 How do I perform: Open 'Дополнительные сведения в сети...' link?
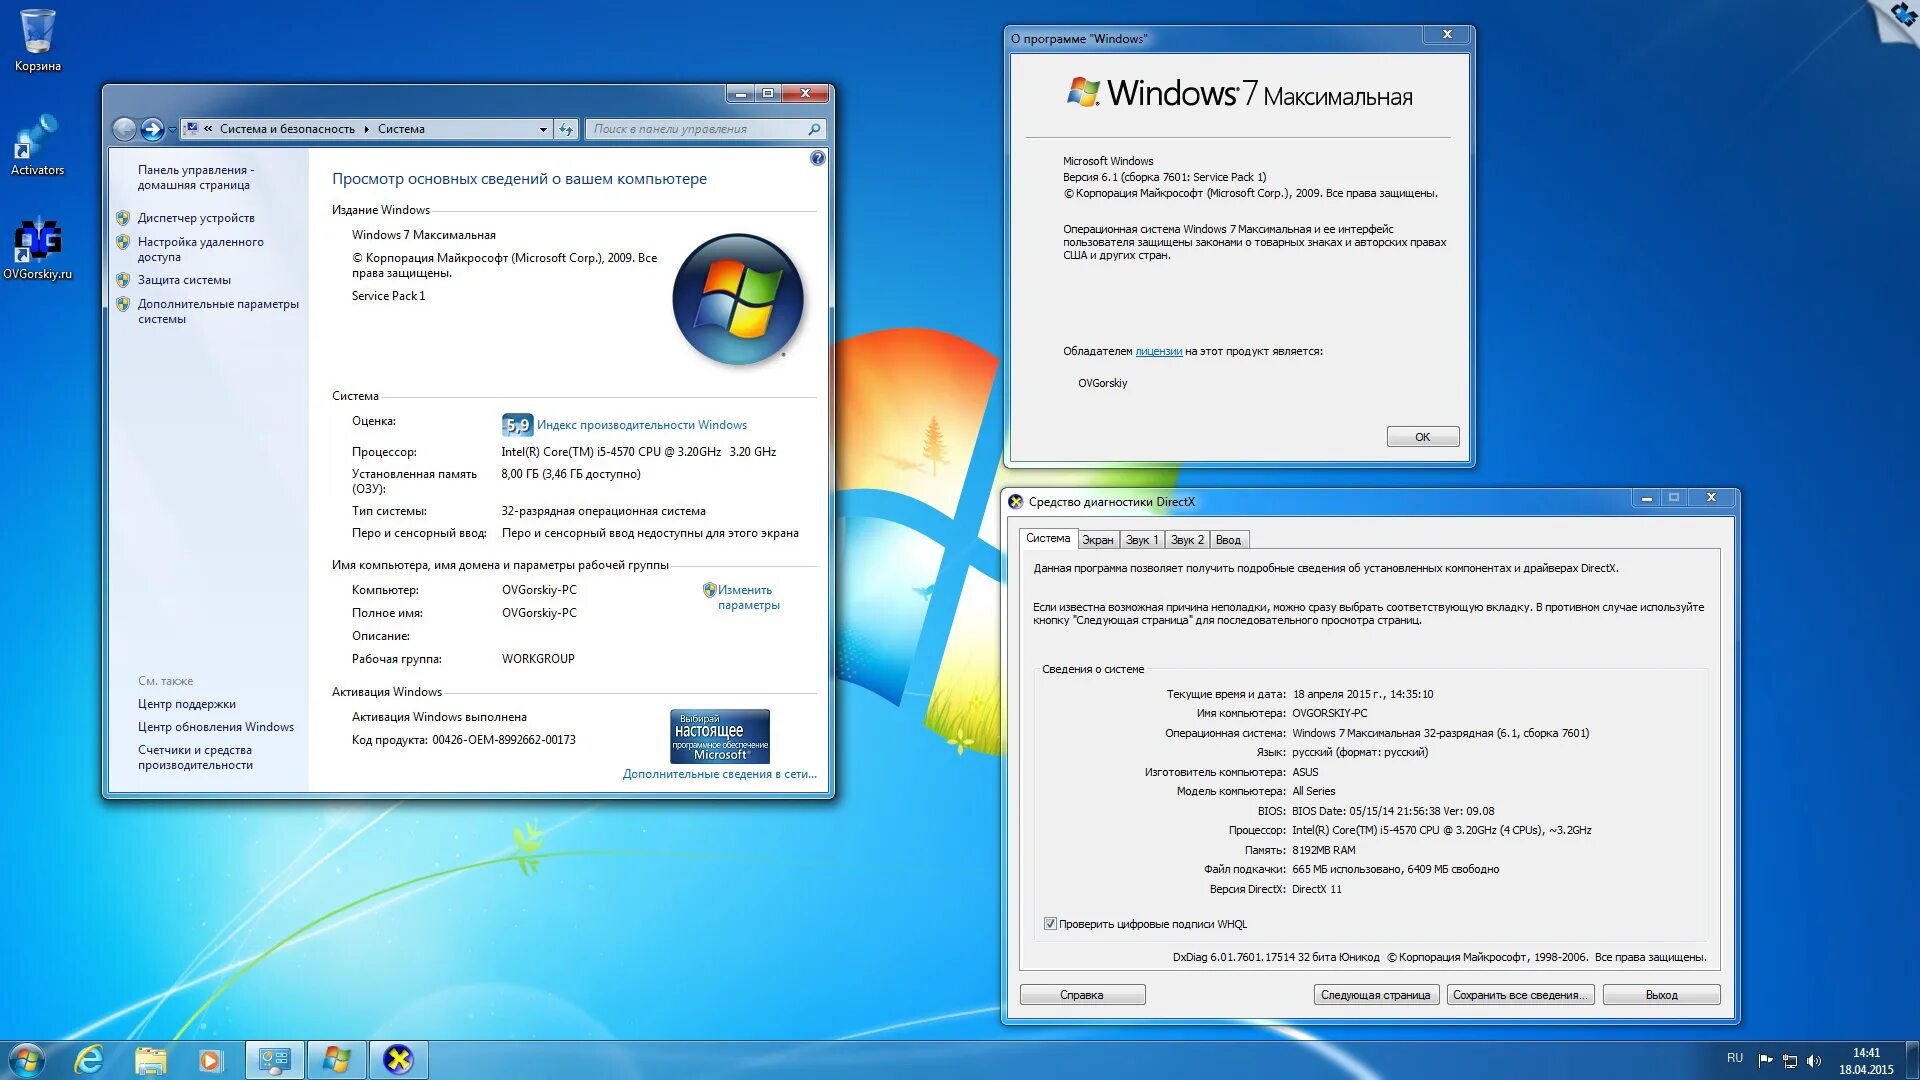point(720,774)
